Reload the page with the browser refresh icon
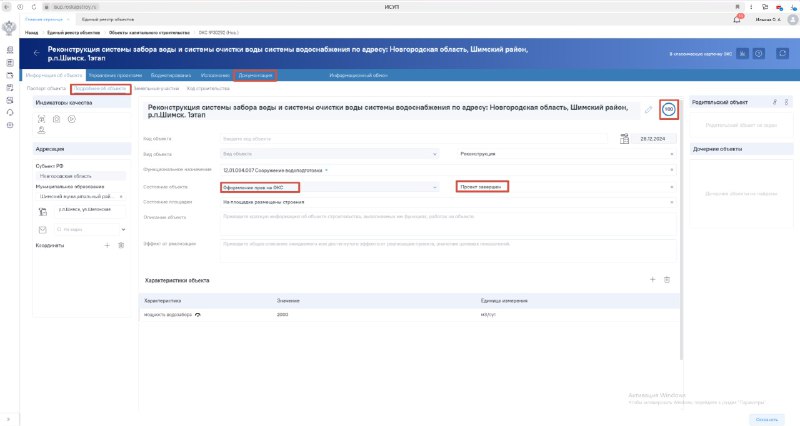This screenshot has width=800, height=426. coord(34,7)
